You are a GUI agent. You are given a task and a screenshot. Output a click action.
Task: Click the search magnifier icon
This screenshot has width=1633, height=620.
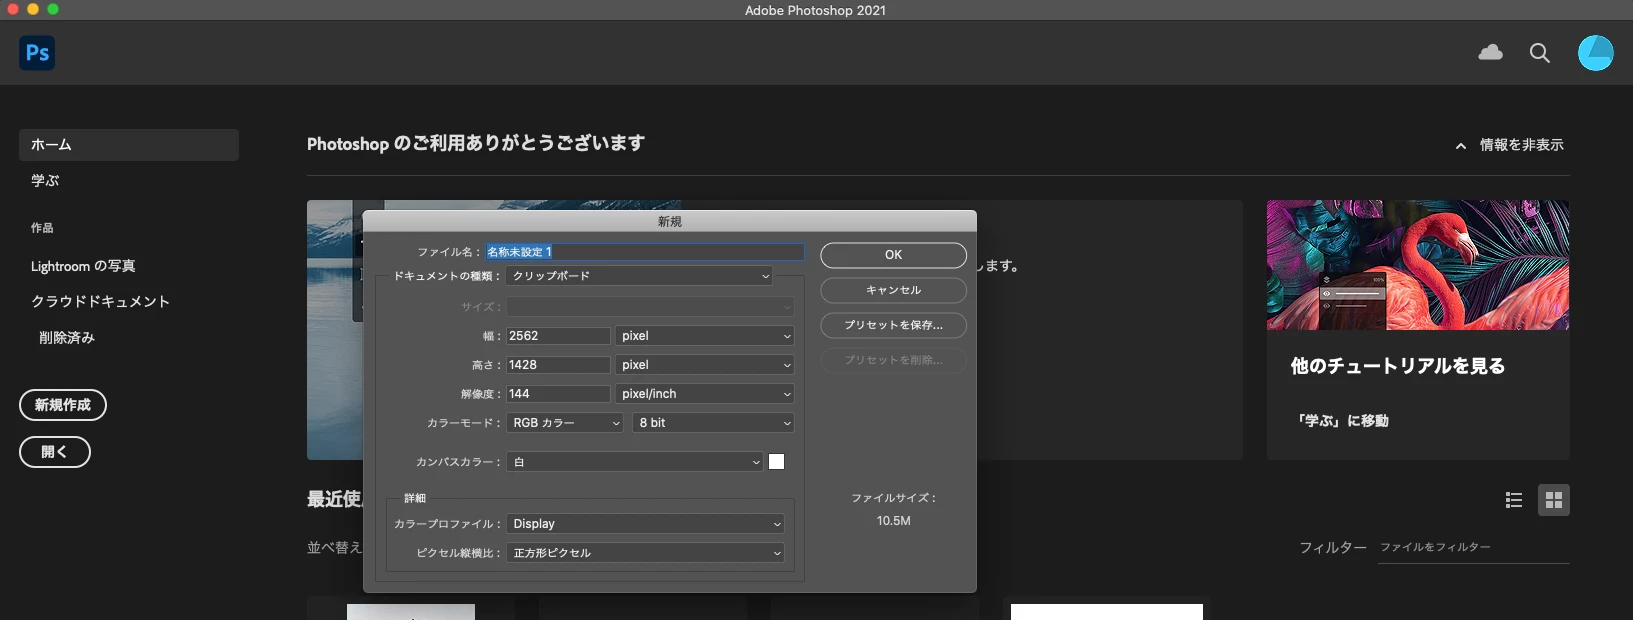point(1540,53)
